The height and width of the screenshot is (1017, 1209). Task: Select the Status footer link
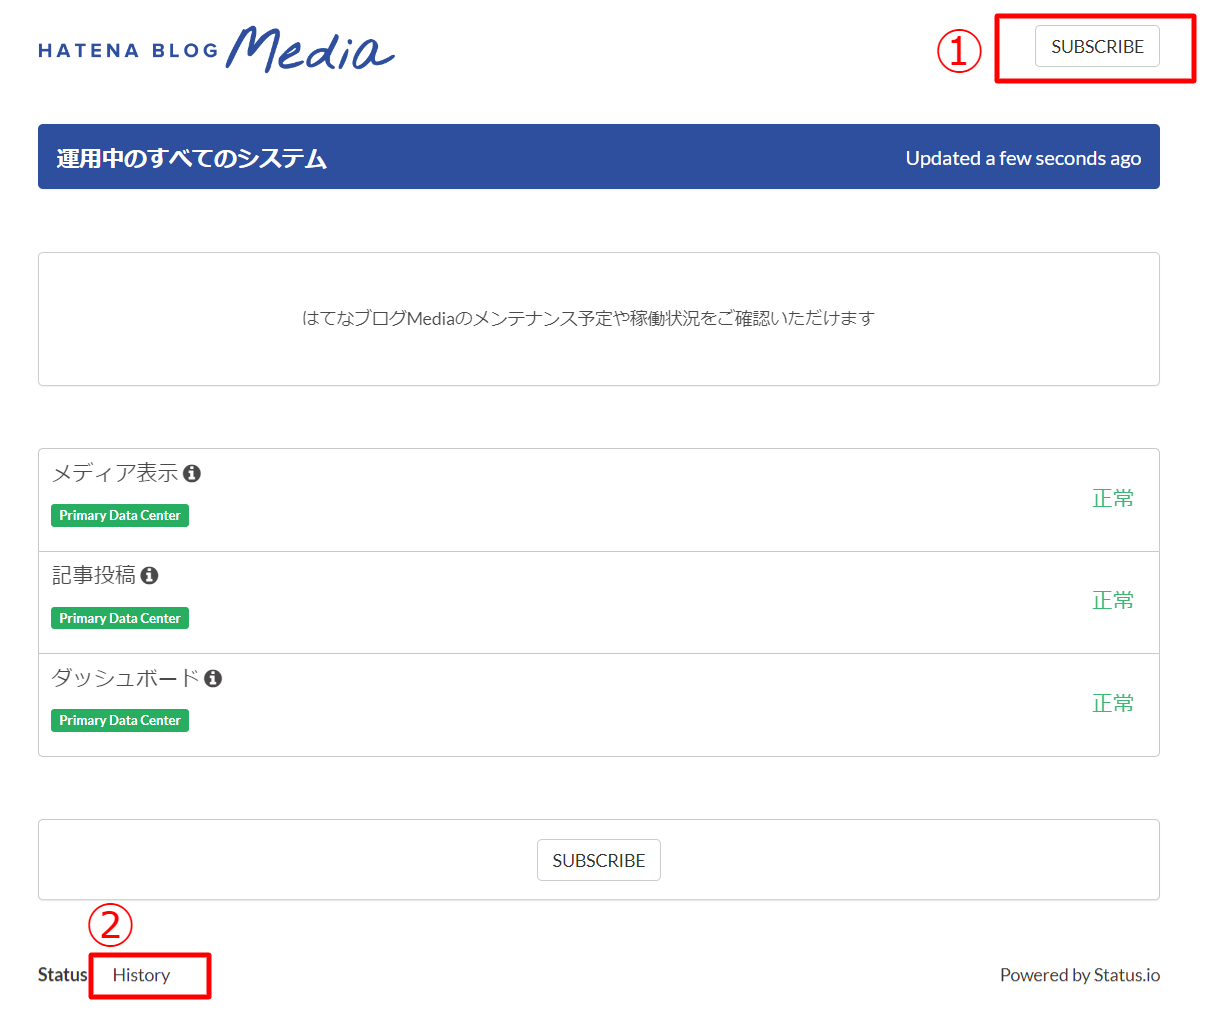[62, 975]
